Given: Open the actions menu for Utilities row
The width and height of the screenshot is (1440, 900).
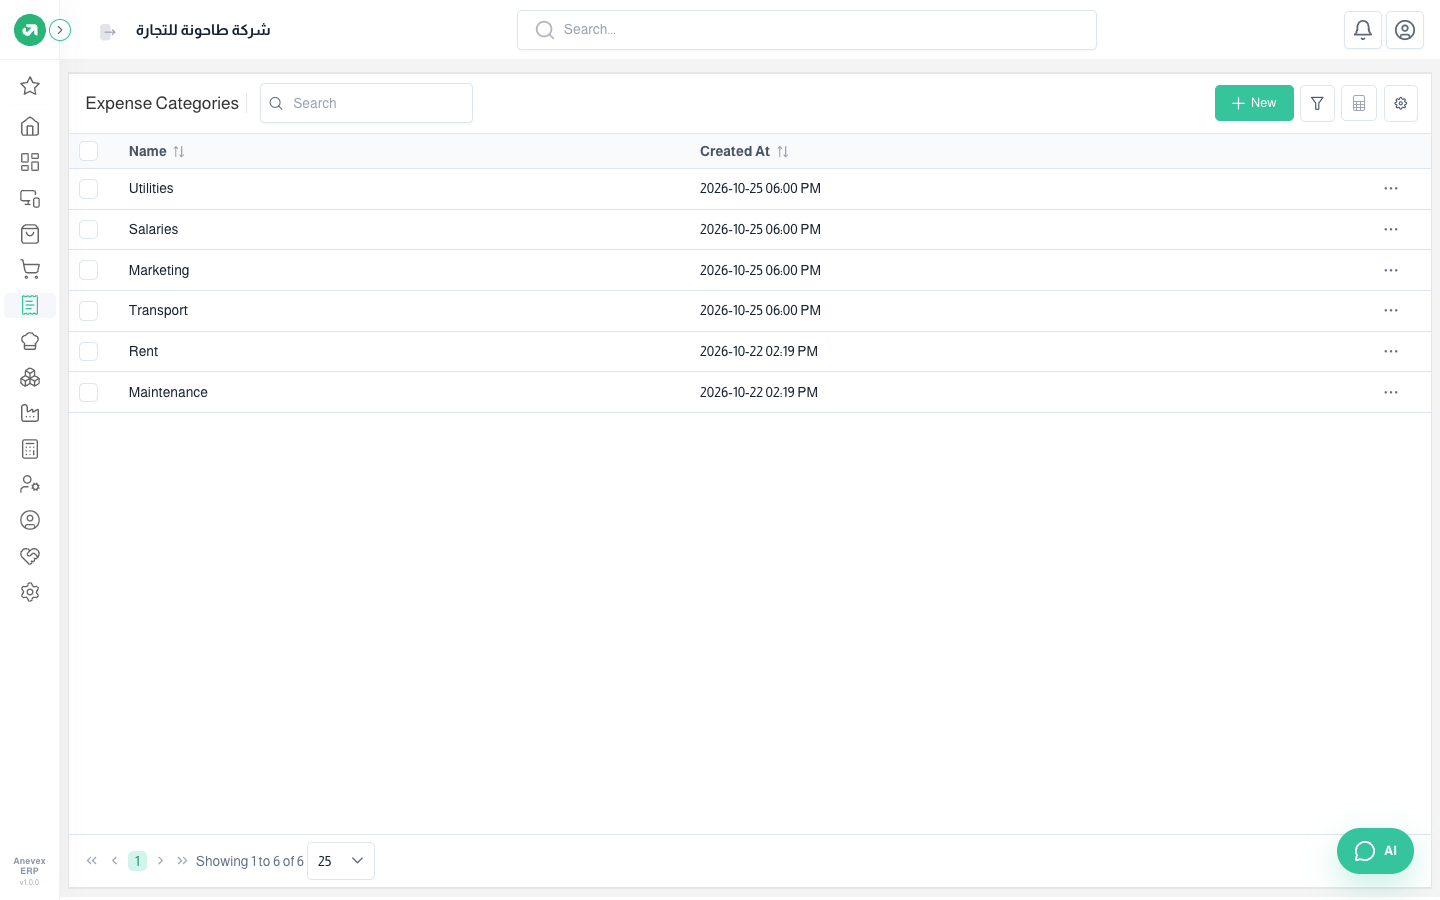Looking at the screenshot, I should point(1391,189).
